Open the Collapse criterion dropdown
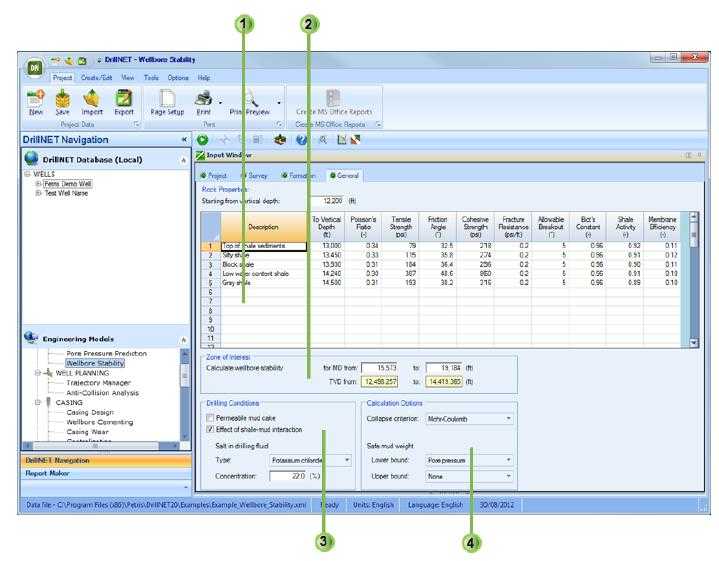The image size is (719, 561). pyautogui.click(x=509, y=418)
